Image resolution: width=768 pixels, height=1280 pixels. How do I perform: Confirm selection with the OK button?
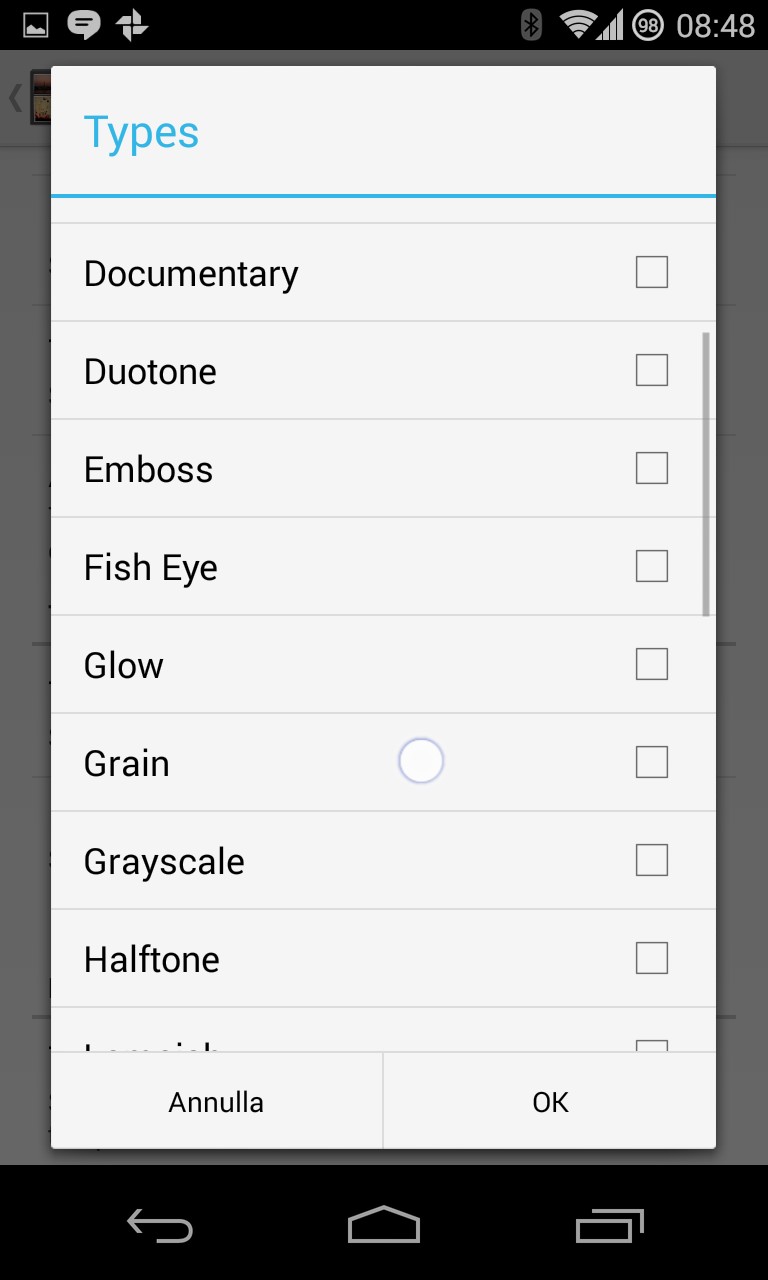pos(550,1102)
